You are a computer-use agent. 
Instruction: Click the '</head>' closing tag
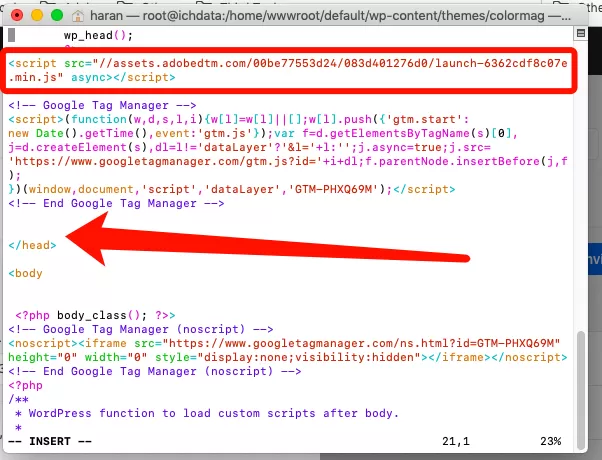click(x=32, y=245)
